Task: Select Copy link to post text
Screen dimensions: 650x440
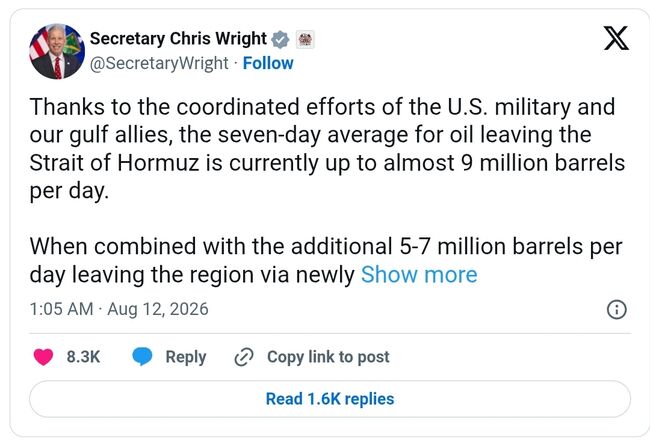Action: [328, 357]
